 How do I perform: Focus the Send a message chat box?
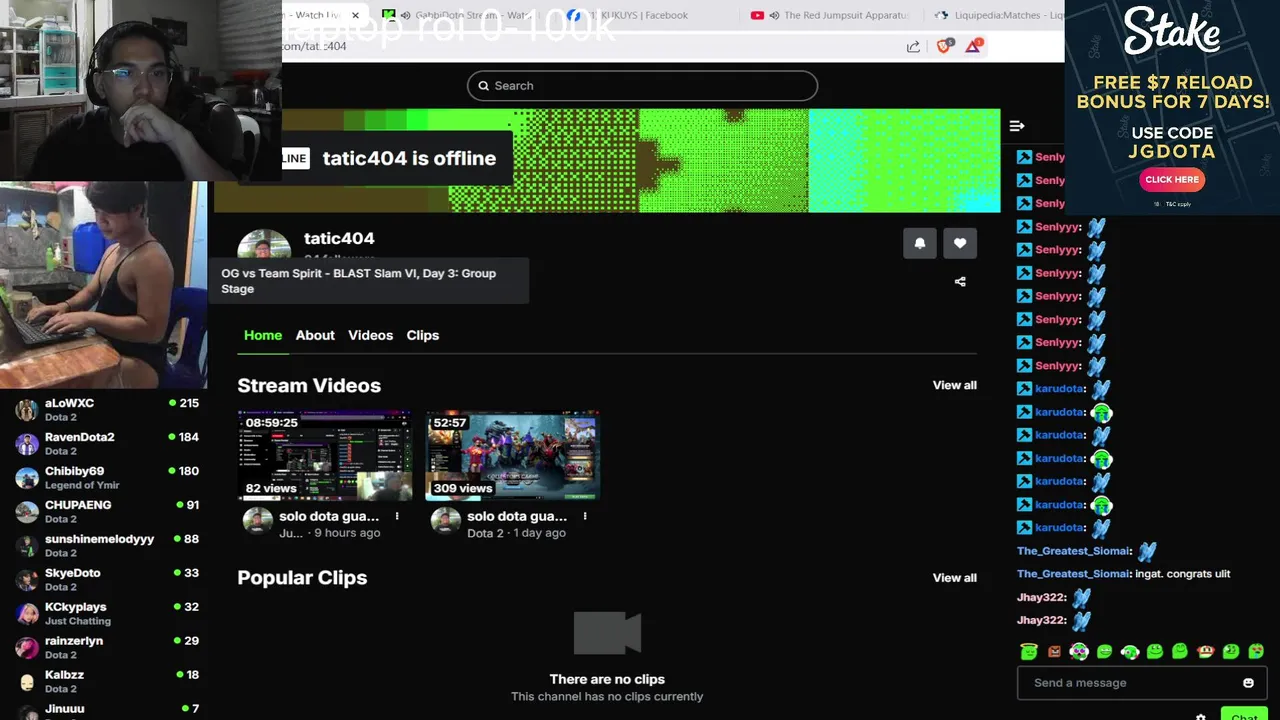click(1142, 683)
